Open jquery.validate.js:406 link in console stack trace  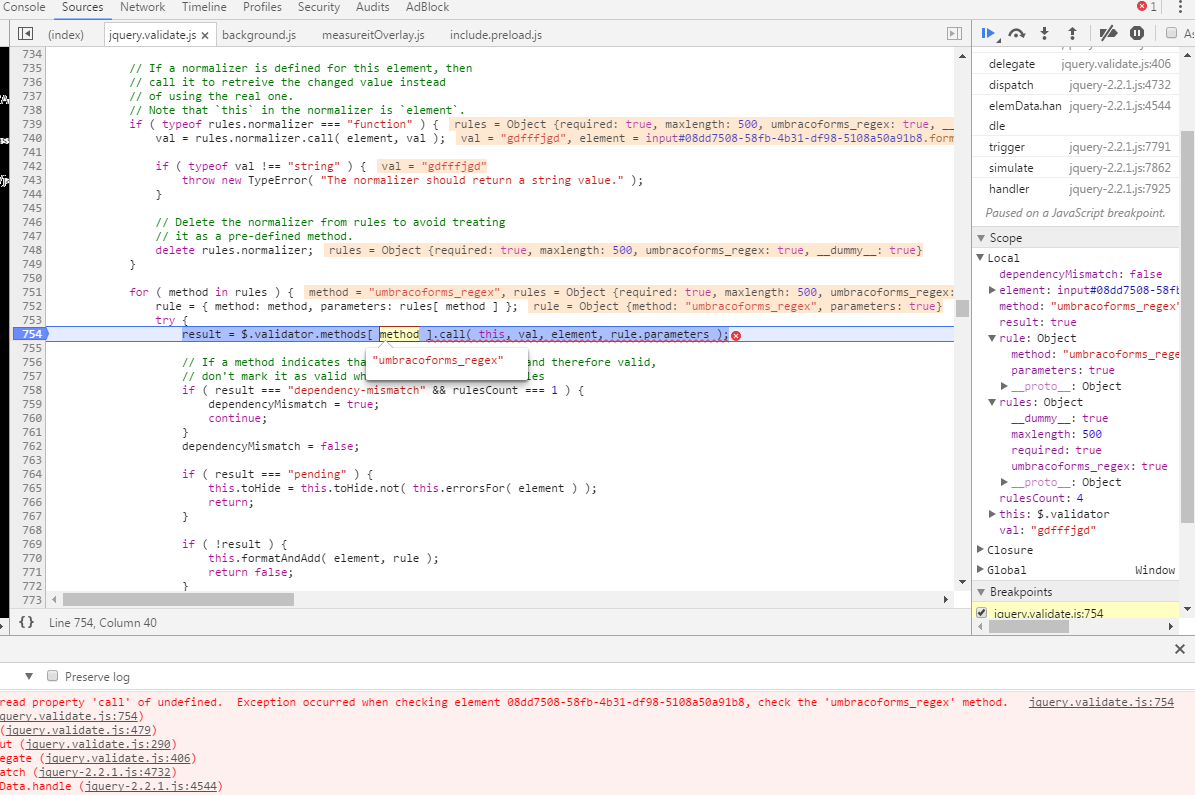(118, 758)
